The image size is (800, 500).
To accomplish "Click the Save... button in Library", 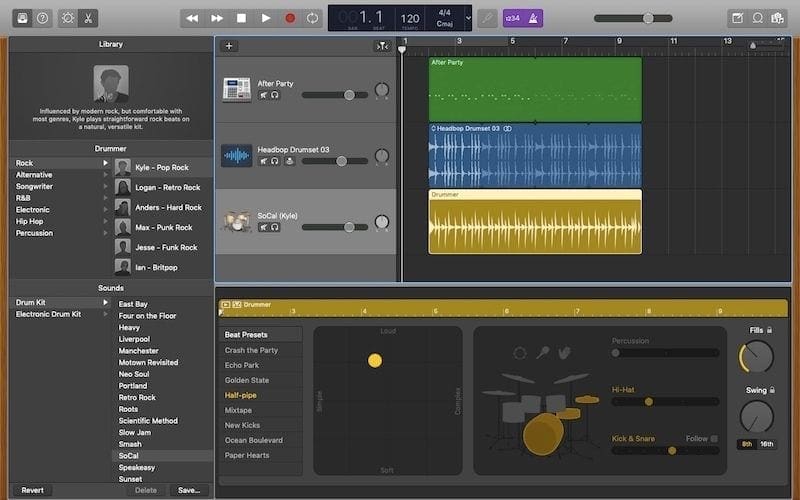I will [x=189, y=490].
